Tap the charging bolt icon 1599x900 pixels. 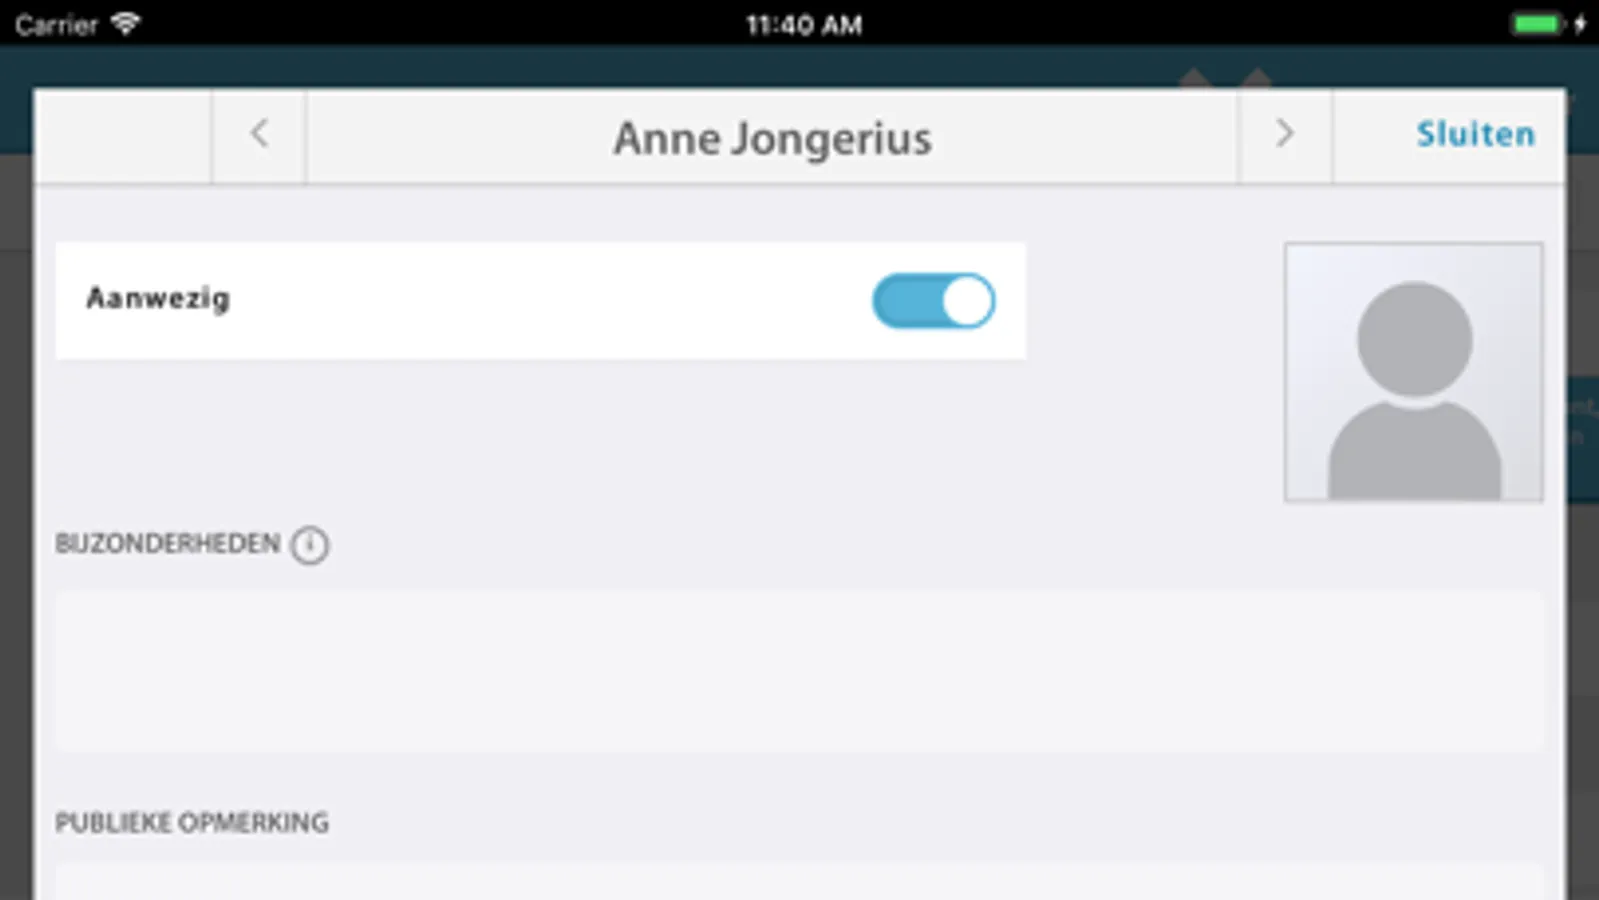[x=1581, y=24]
